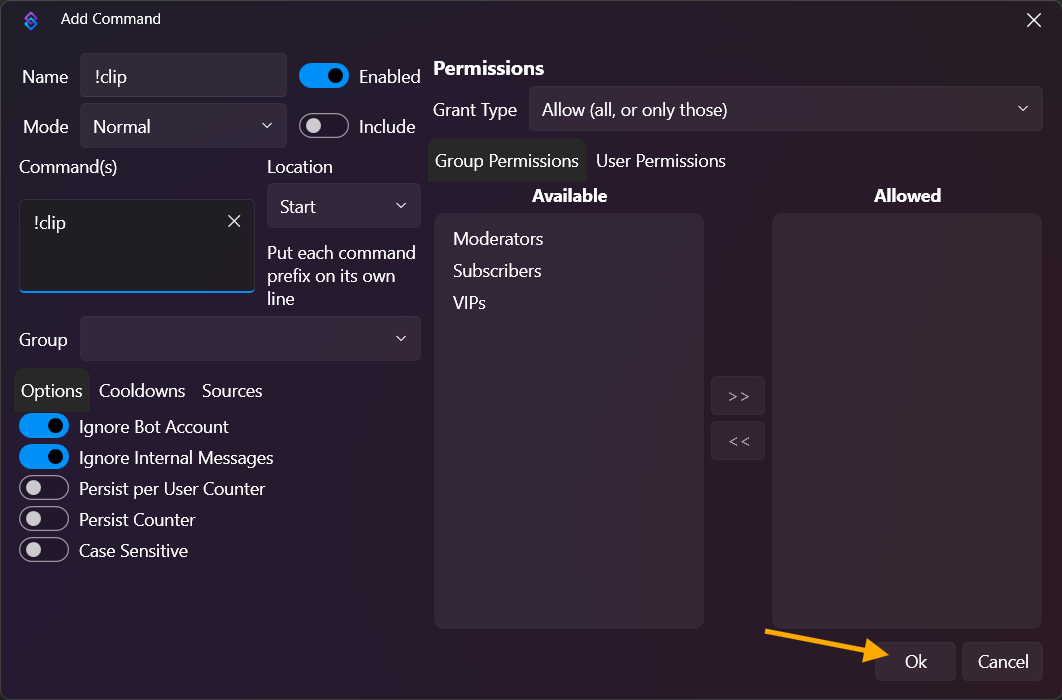1062x700 pixels.
Task: Clear the !clip text with the X icon
Action: point(234,222)
